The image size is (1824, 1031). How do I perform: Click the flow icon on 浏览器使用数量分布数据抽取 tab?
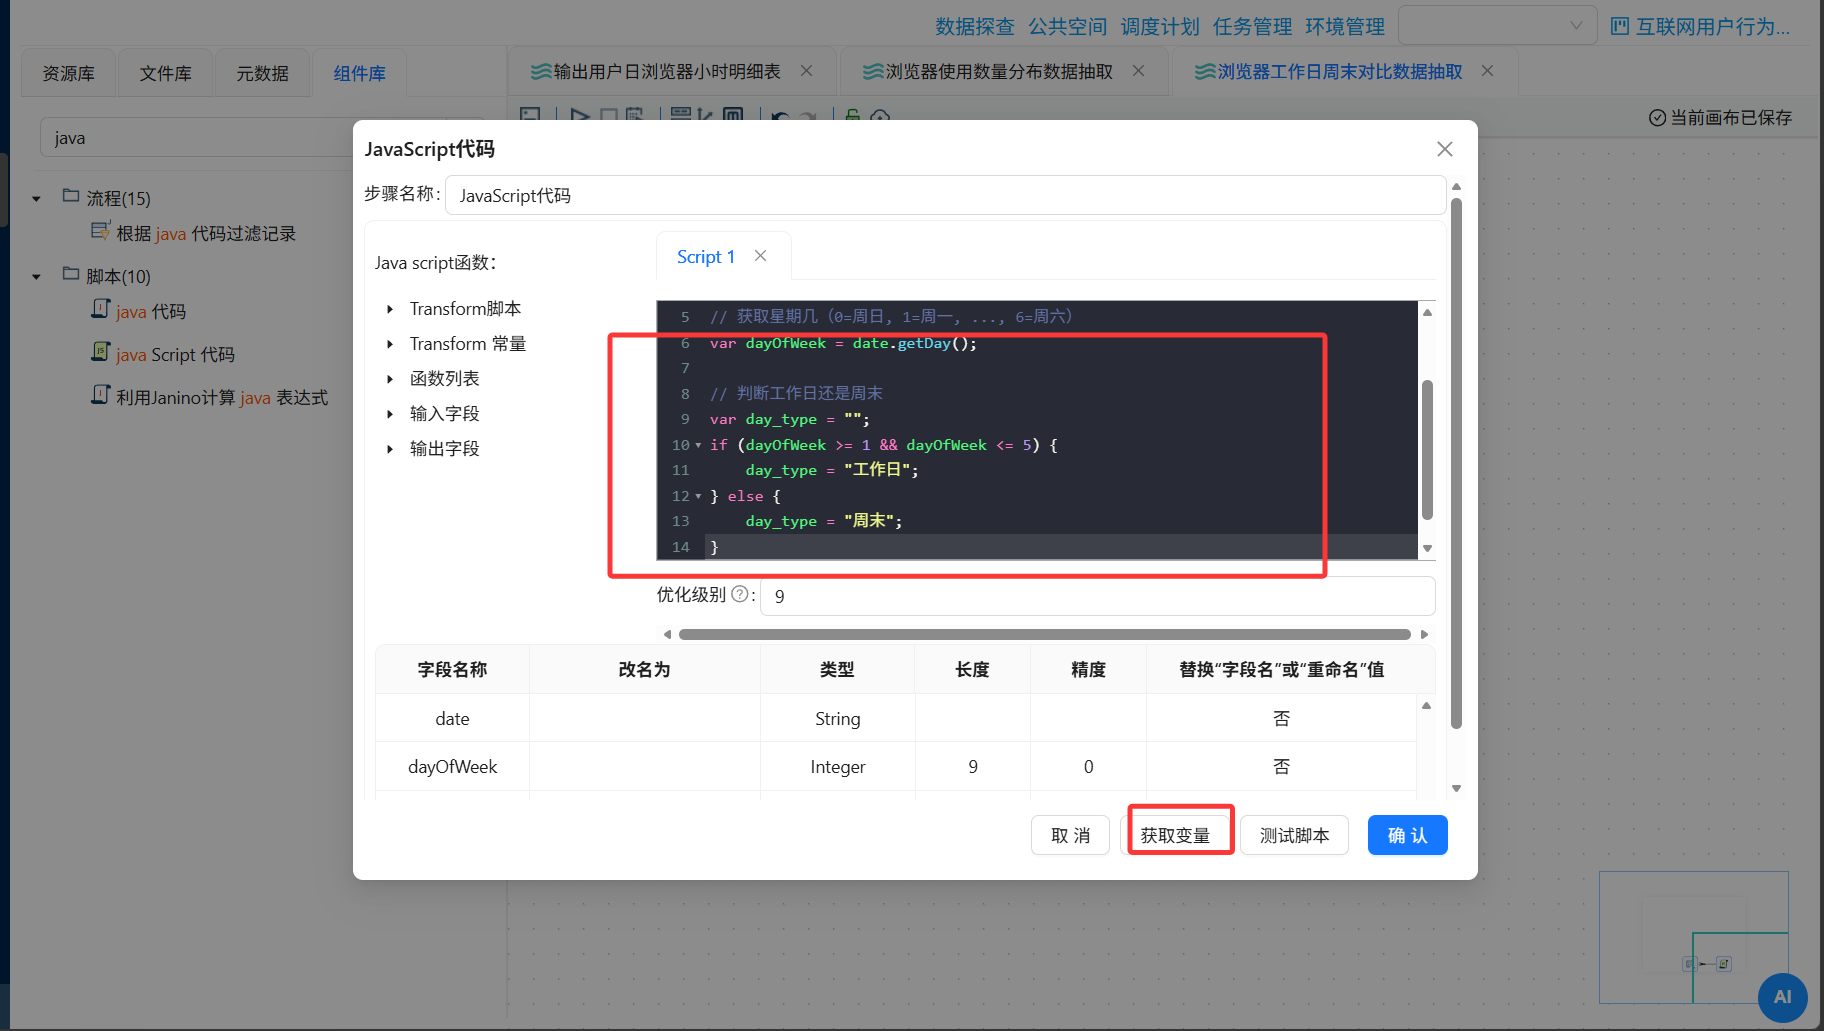point(873,72)
